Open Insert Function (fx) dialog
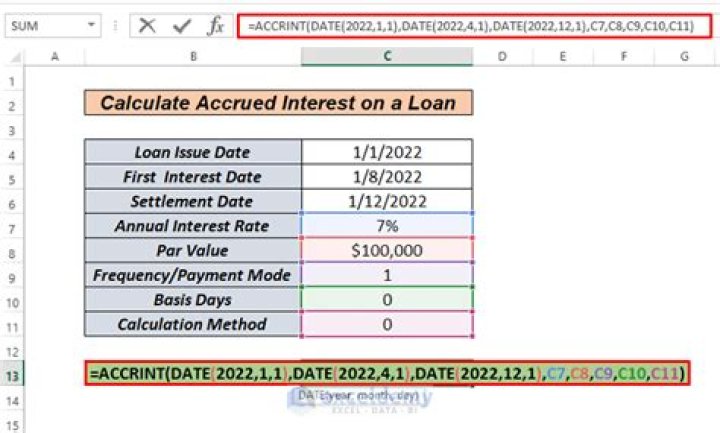 click(x=215, y=26)
